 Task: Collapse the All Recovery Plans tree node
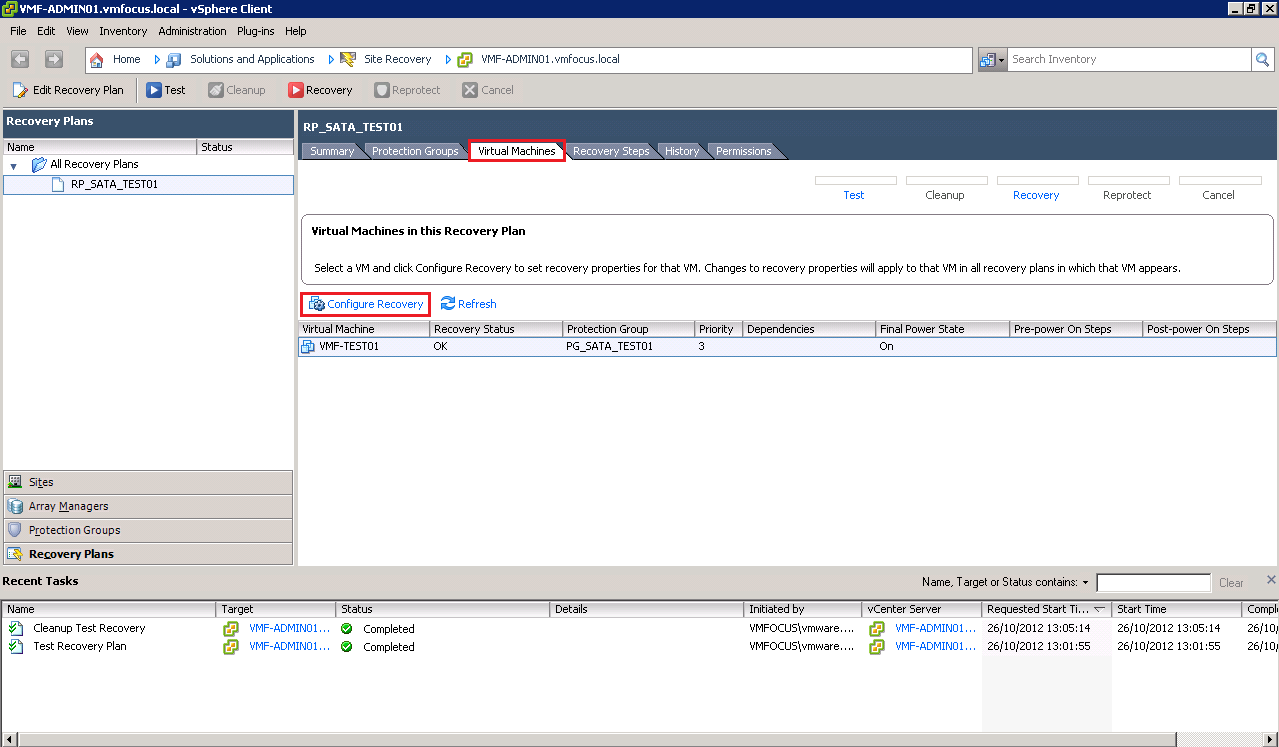tap(14, 165)
